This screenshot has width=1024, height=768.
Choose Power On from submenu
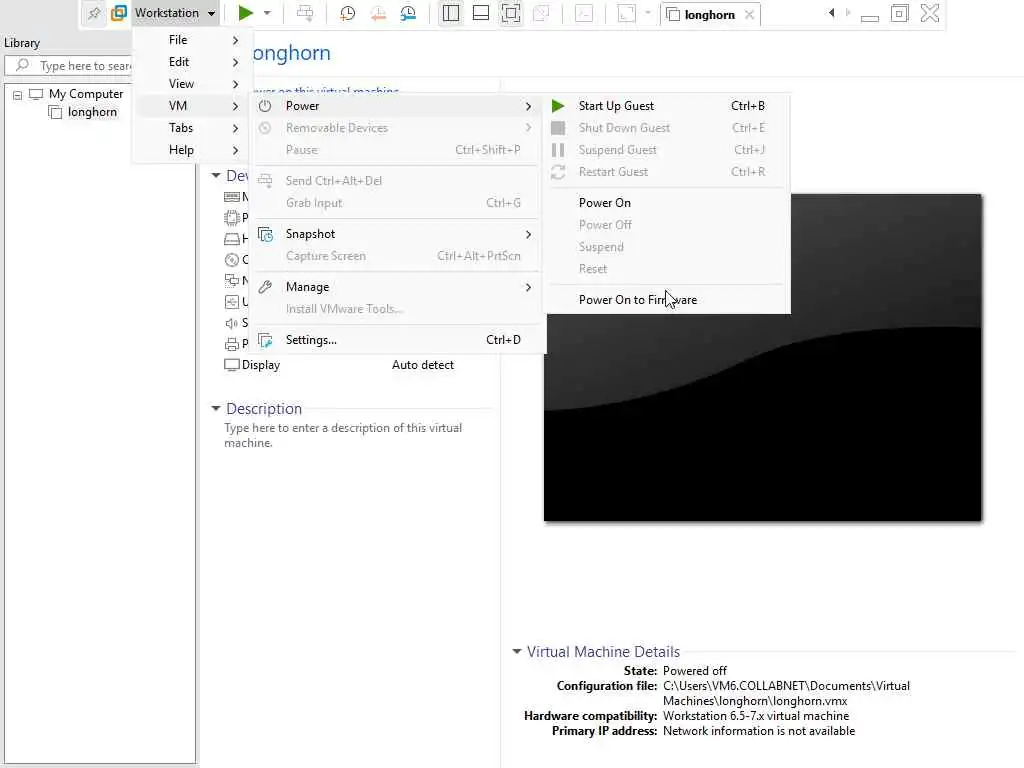point(668,202)
